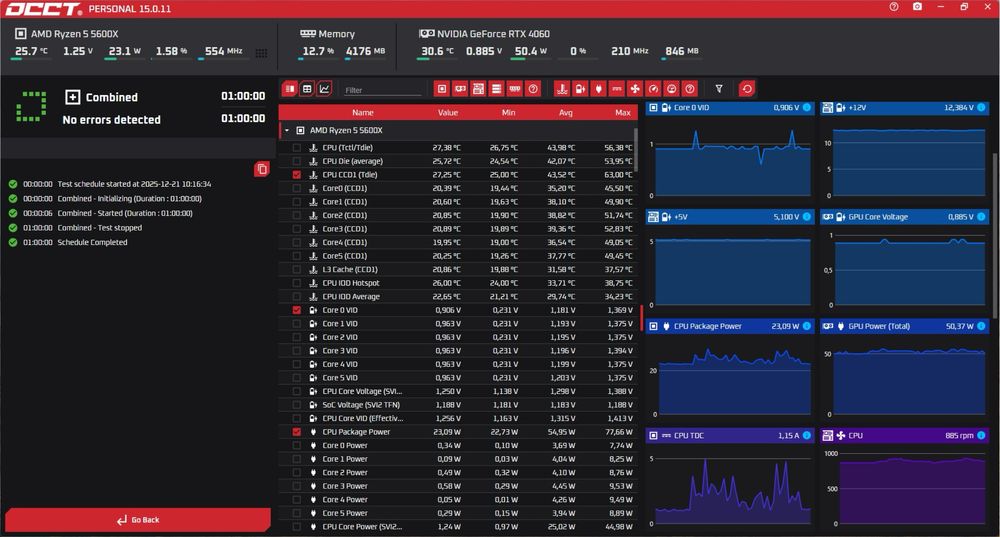Uncheck CPU CCD1 (Tdie) graph checkbox
This screenshot has width=1000, height=537.
pyautogui.click(x=297, y=175)
